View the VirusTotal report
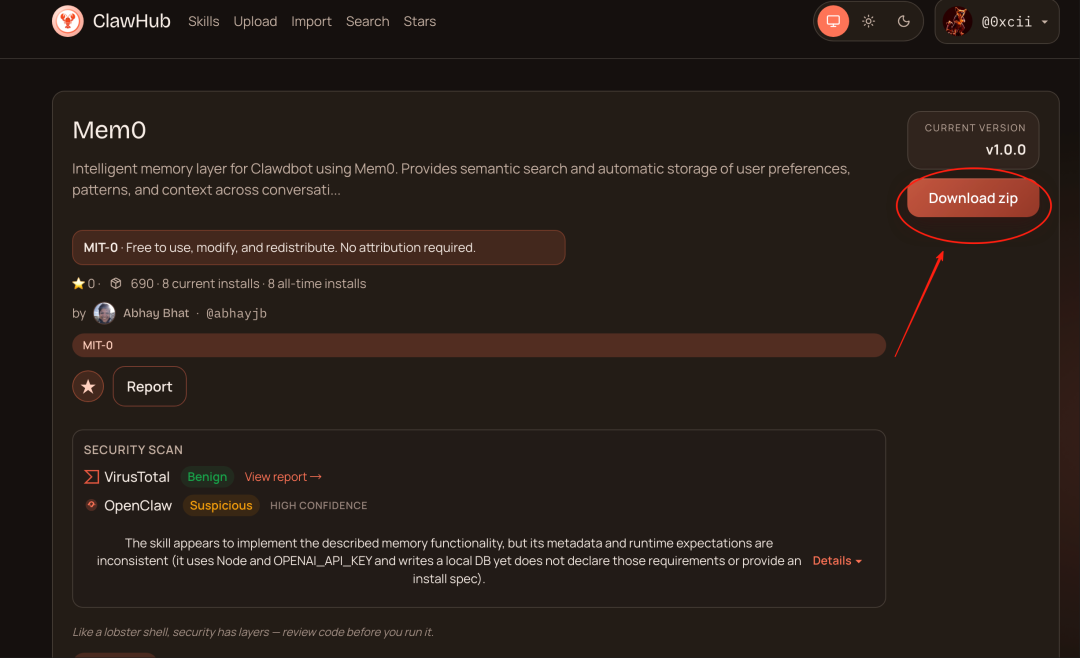The width and height of the screenshot is (1080, 658). point(283,477)
